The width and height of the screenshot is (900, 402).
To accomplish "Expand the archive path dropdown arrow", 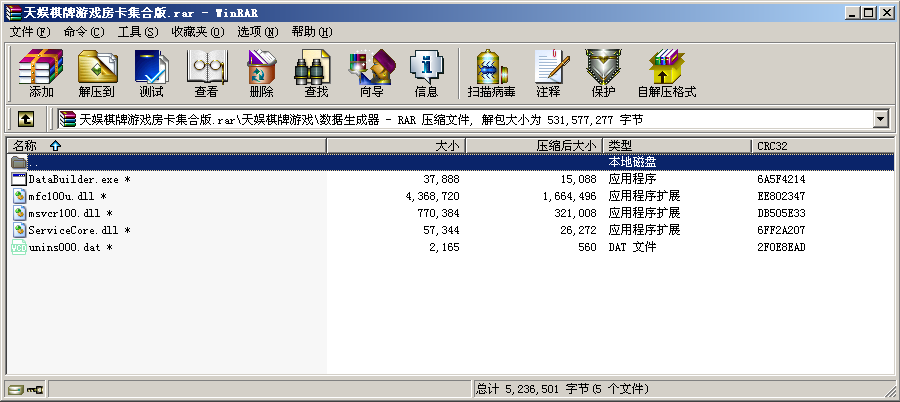I will 881,120.
